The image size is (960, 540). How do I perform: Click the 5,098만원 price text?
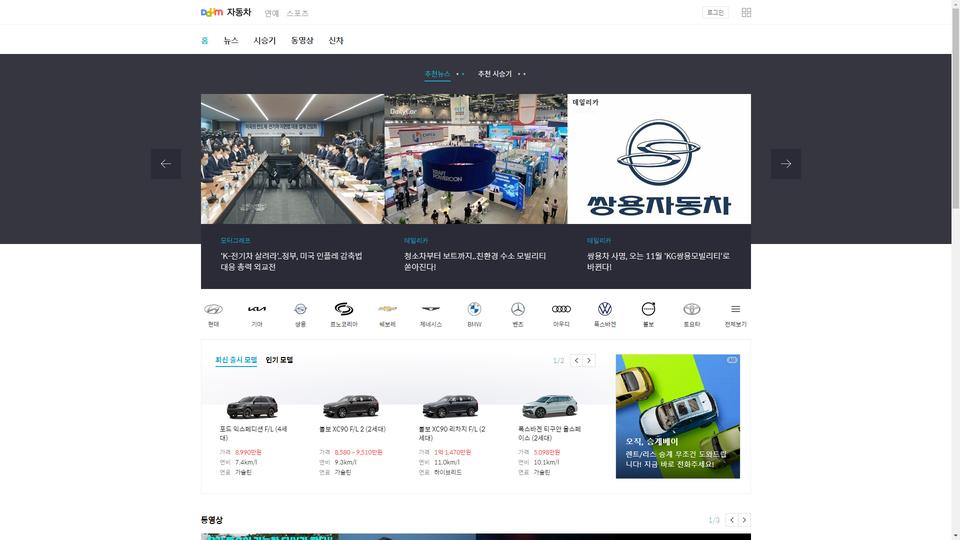547,452
